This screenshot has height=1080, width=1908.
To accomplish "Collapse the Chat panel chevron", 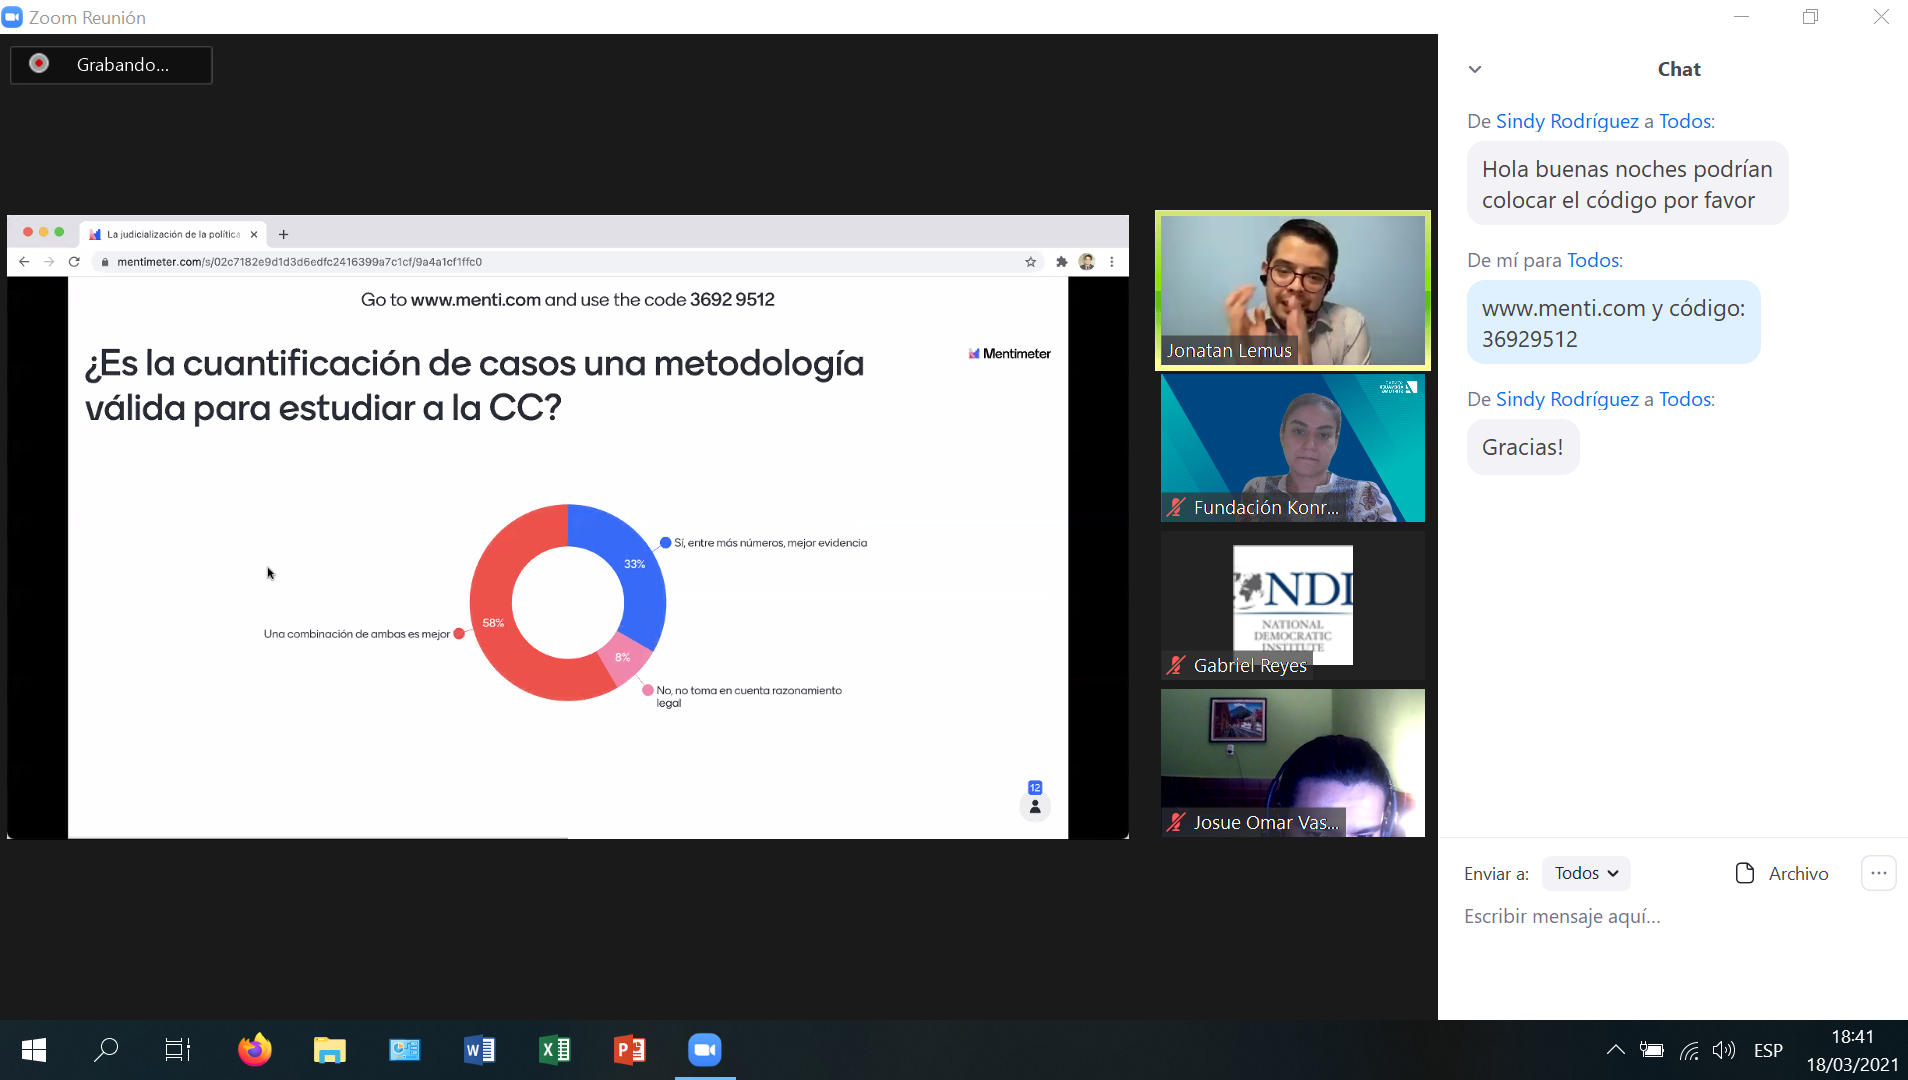I will pyautogui.click(x=1475, y=69).
